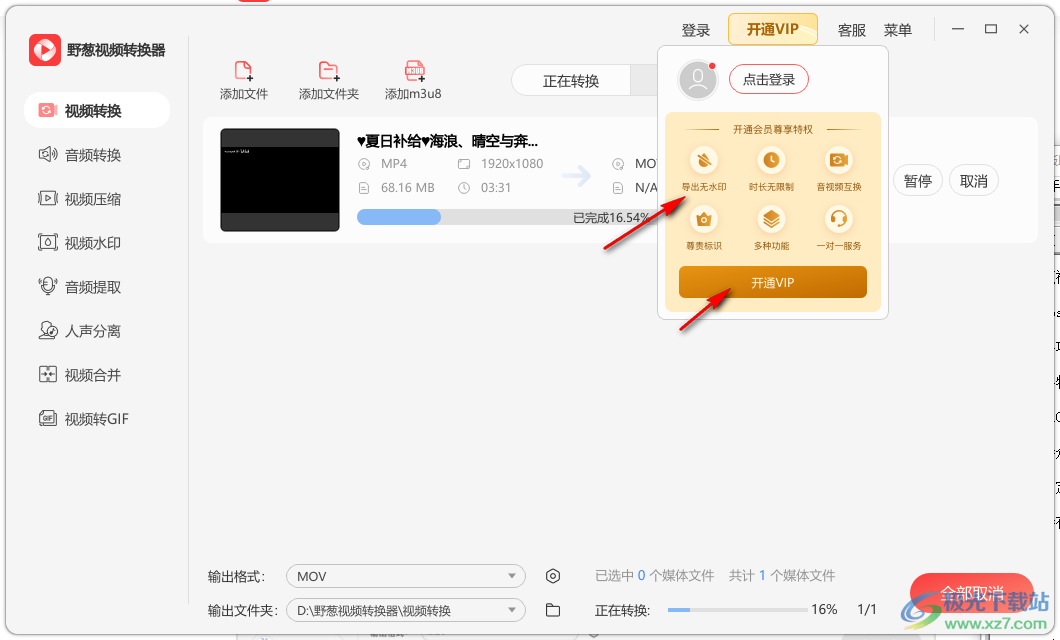
Task: Click the 点击登录 button
Action: coord(769,80)
